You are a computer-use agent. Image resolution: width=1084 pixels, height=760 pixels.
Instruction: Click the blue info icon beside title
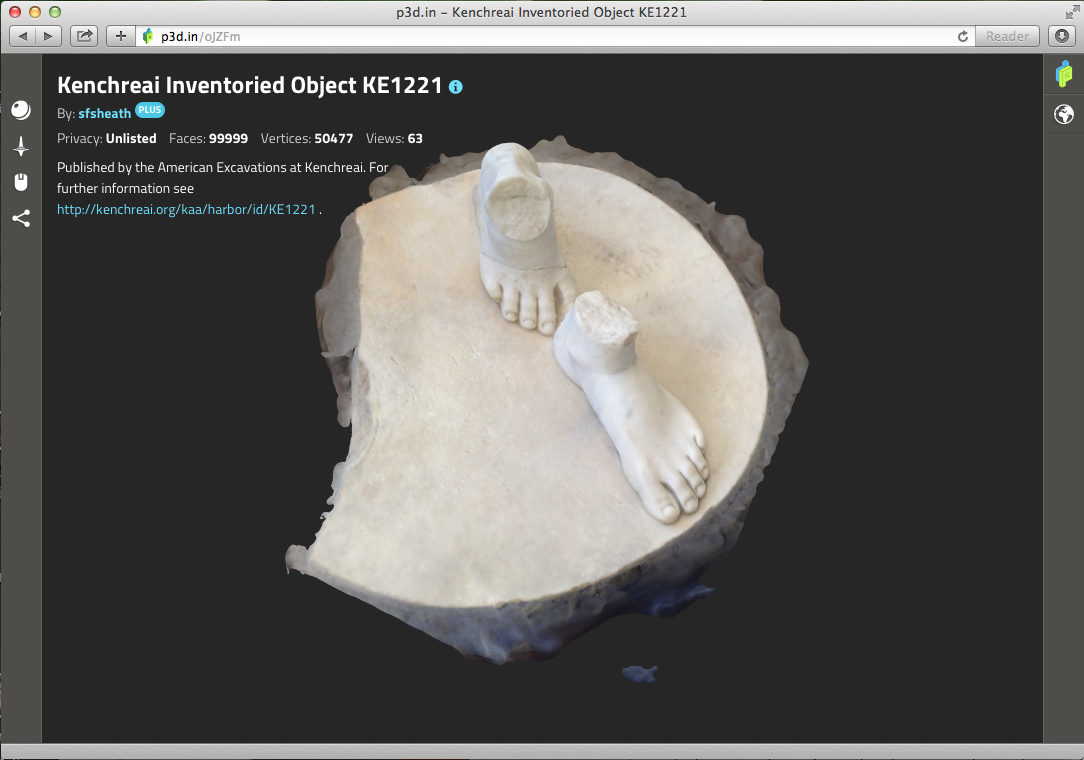pyautogui.click(x=456, y=87)
